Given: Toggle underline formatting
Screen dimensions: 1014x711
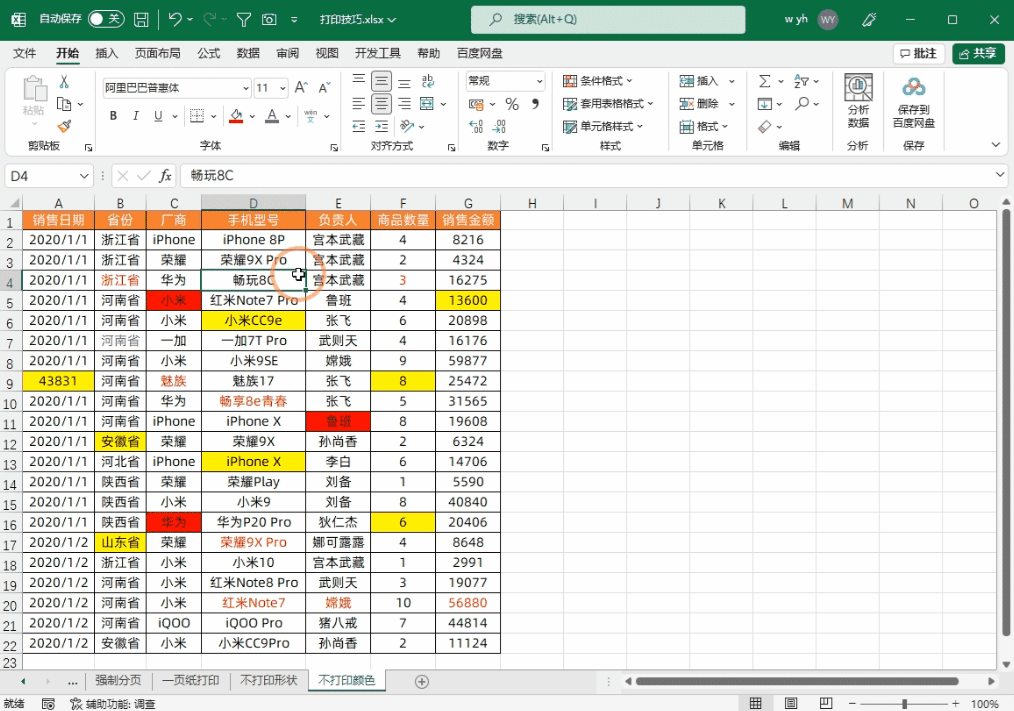Looking at the screenshot, I should point(158,116).
